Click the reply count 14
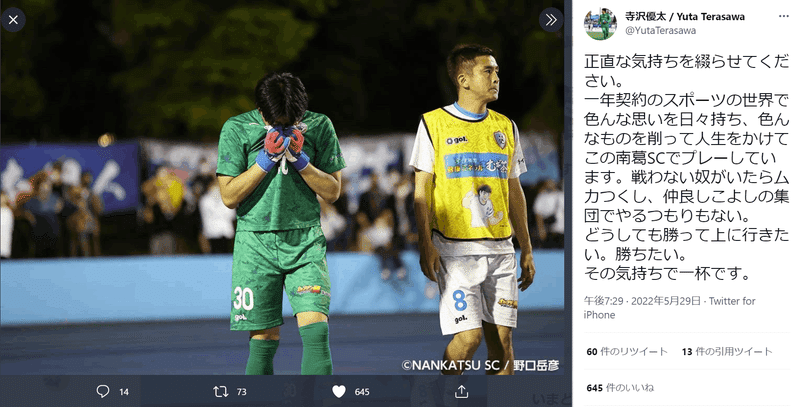Viewport: 800px width, 407px height. click(x=124, y=392)
